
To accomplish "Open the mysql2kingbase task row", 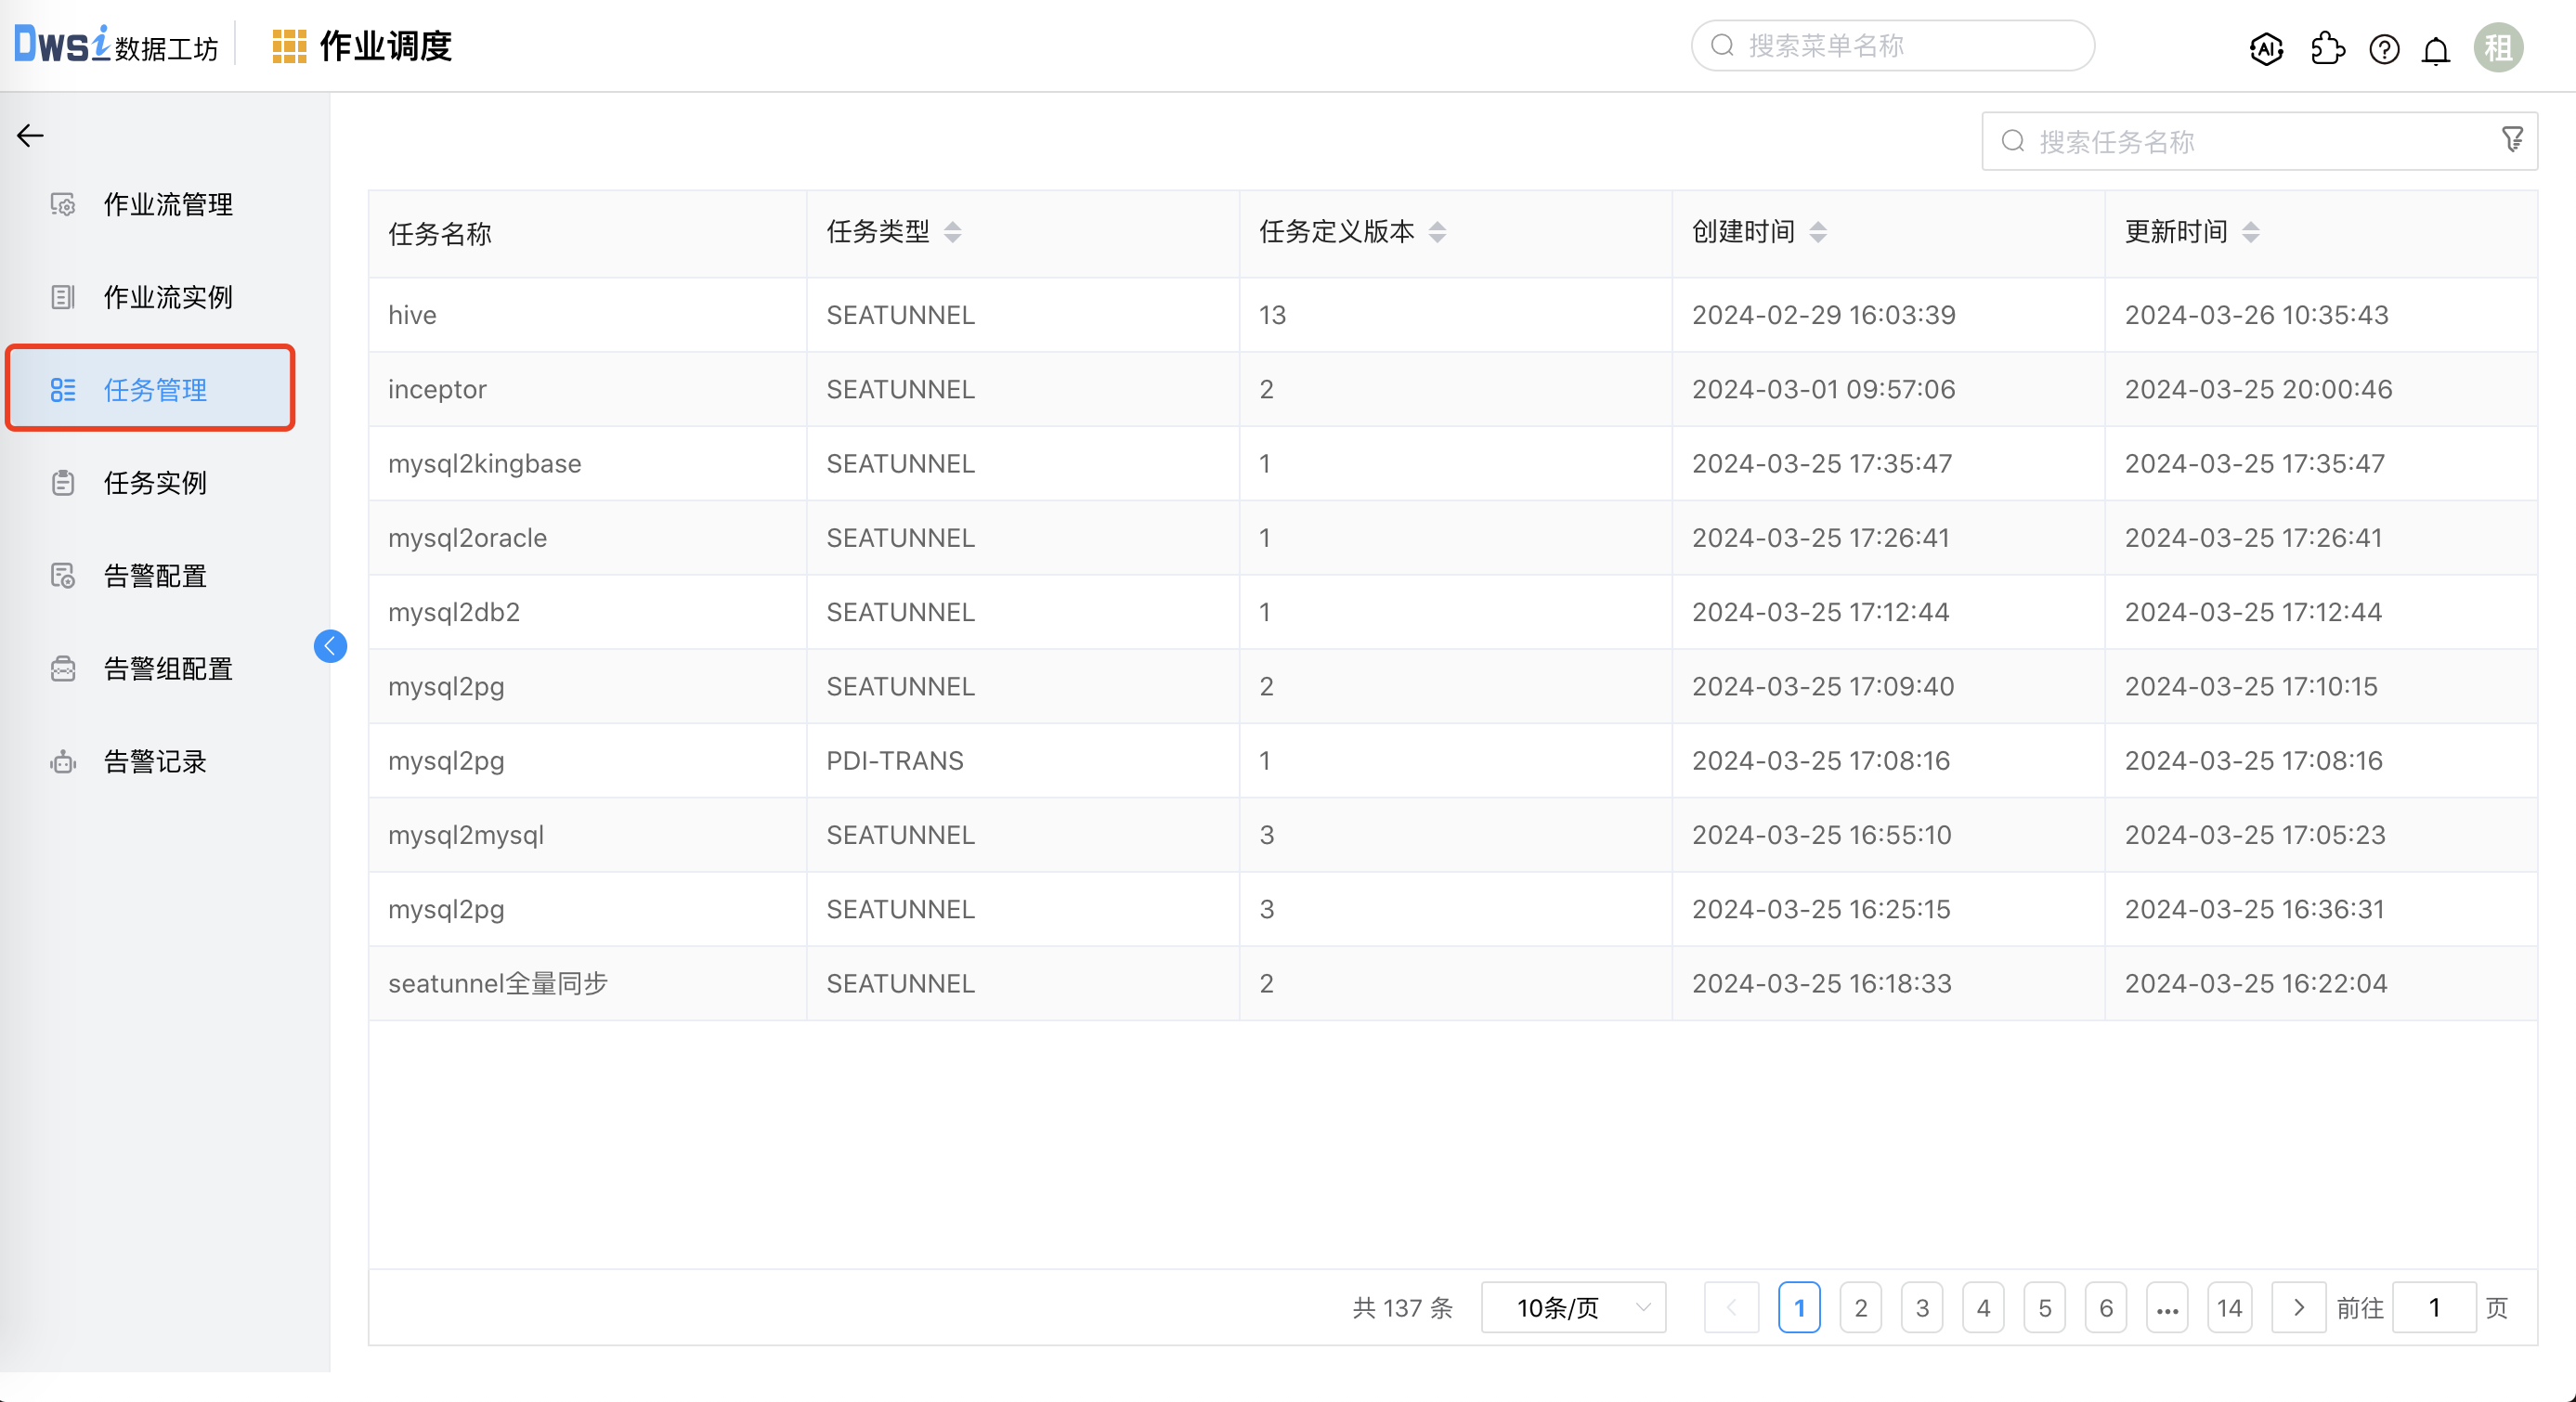I will 484,463.
